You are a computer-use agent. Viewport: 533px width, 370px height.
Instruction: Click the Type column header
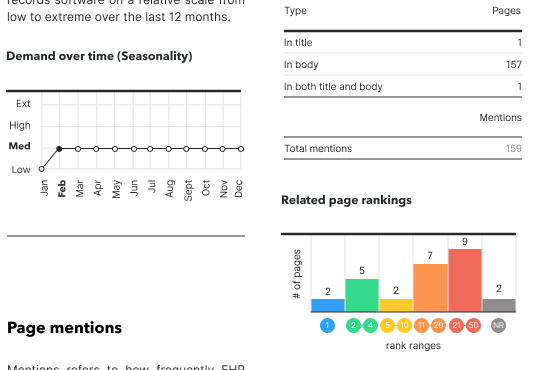(295, 11)
